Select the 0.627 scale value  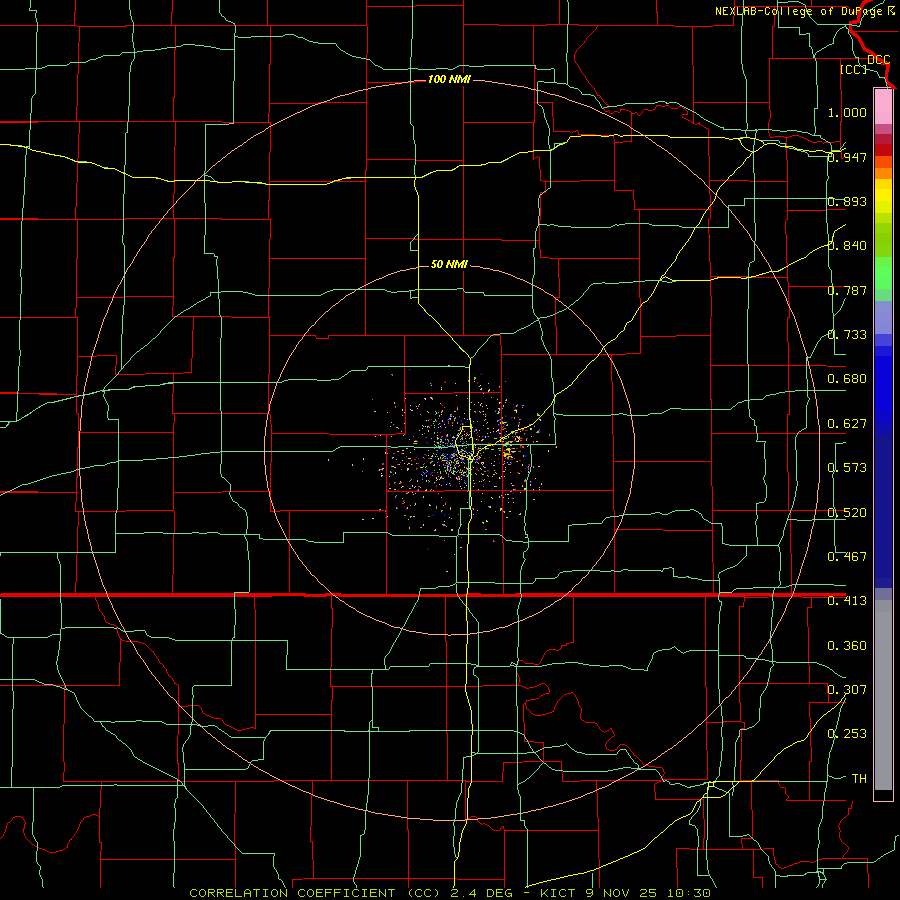[x=847, y=424]
